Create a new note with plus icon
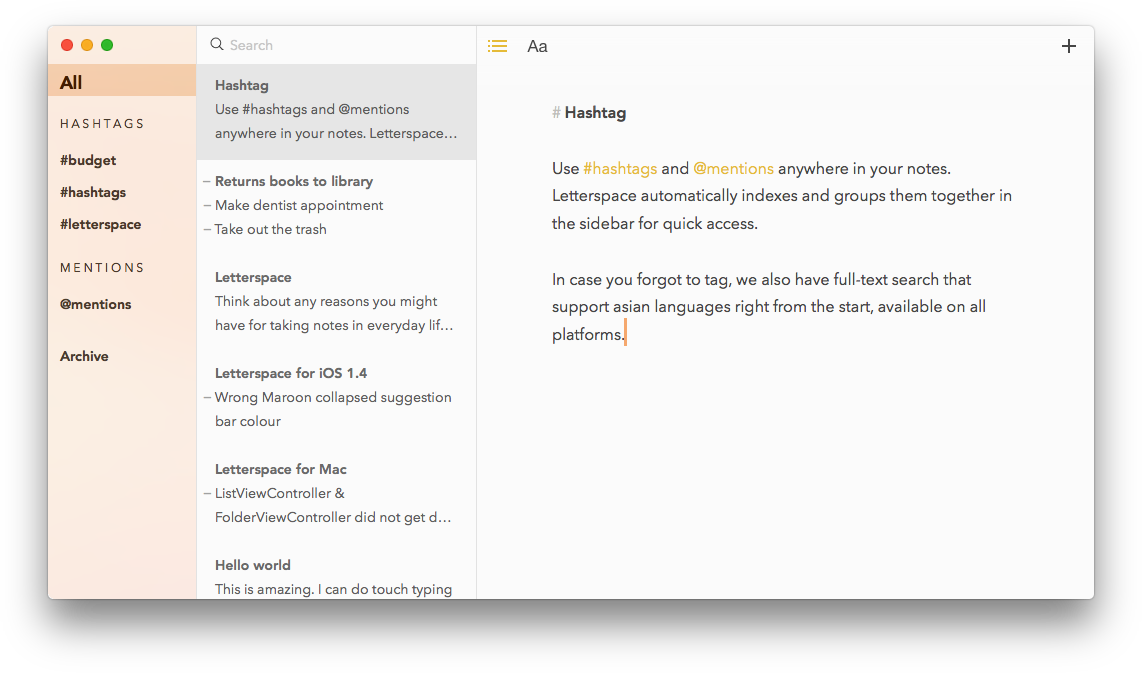Viewport: 1142px width, 673px height. [x=1068, y=46]
